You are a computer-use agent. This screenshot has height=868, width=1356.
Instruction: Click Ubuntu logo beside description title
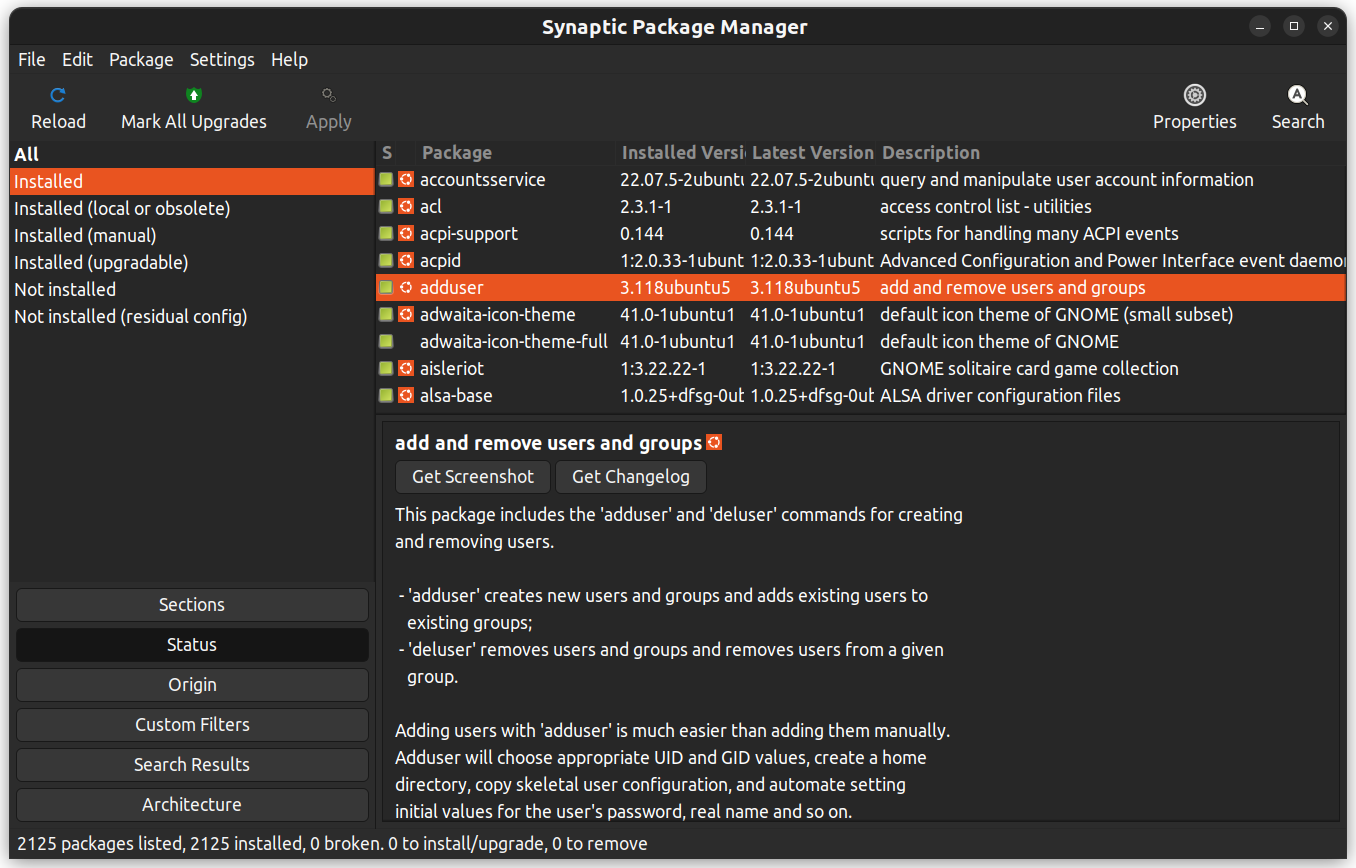point(714,442)
